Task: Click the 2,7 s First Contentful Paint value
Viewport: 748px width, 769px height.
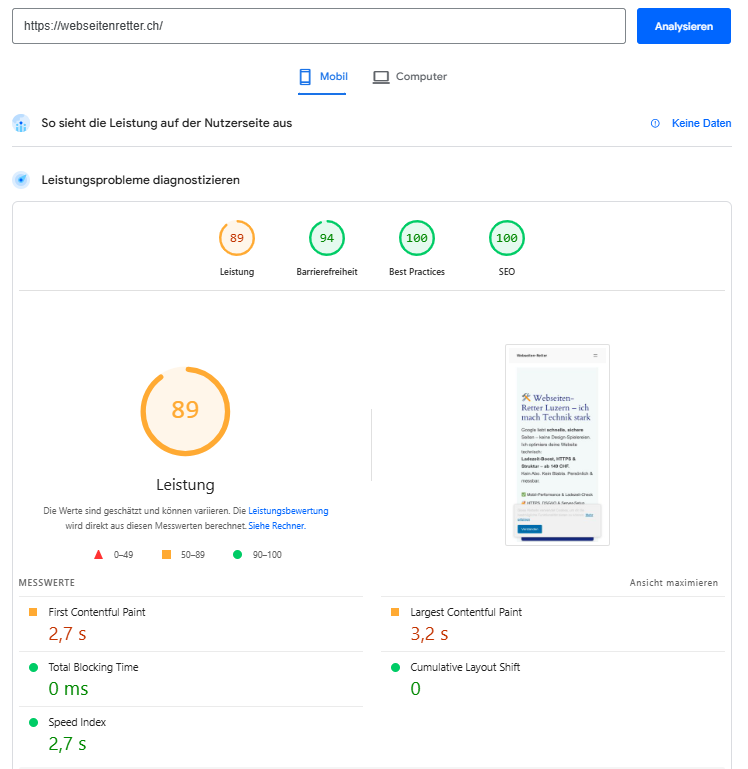Action: click(67, 634)
